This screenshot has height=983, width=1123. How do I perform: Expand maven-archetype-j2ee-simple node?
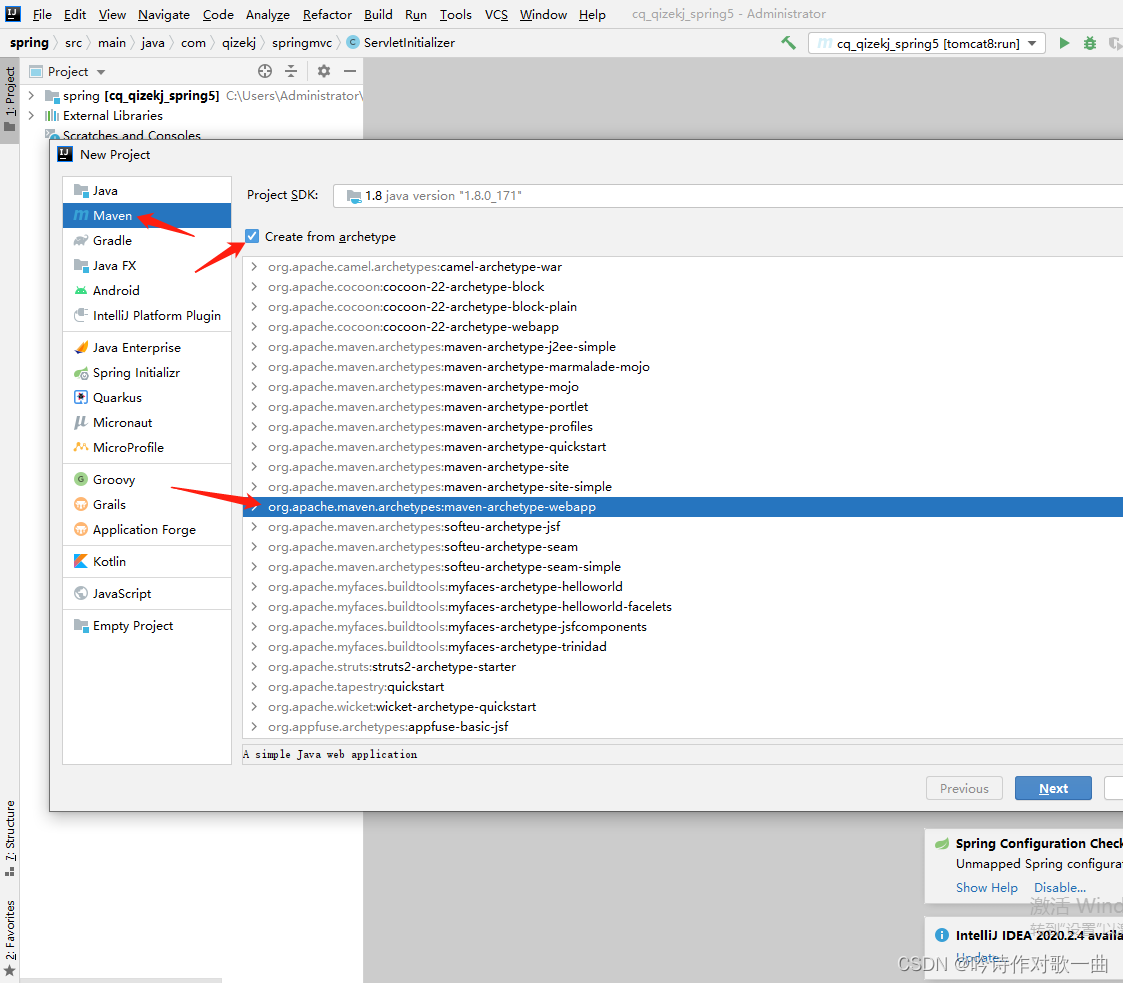pos(254,347)
